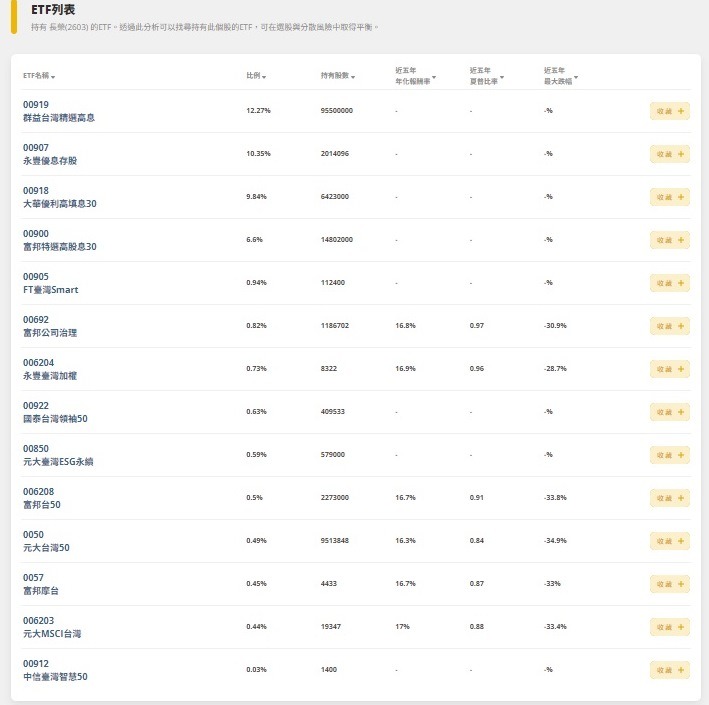Add 006203 元大MSCI台灣 to favorites
Viewport: 709px width, 705px height.
[670, 627]
